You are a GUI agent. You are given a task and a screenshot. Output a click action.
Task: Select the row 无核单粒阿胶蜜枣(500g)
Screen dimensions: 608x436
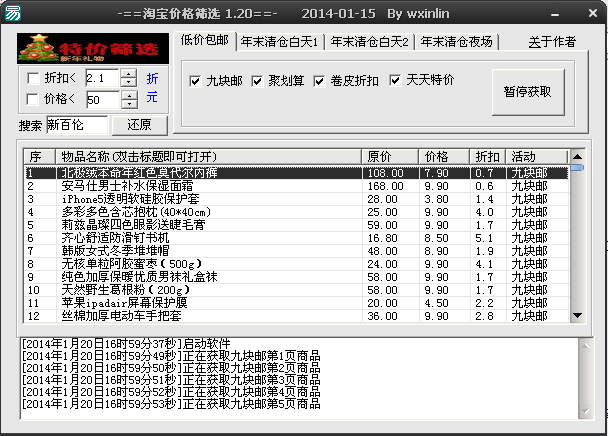point(297,264)
